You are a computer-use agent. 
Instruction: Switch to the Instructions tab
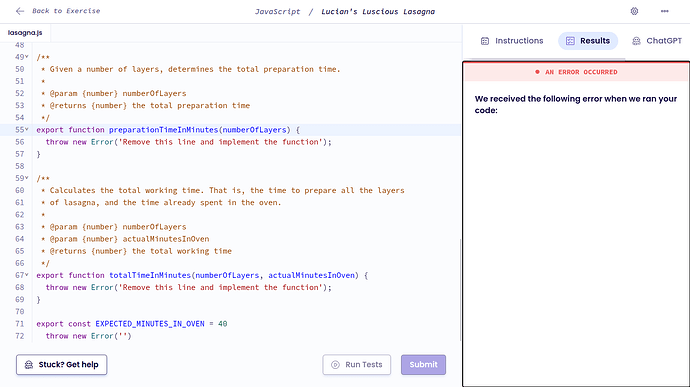[x=512, y=41]
